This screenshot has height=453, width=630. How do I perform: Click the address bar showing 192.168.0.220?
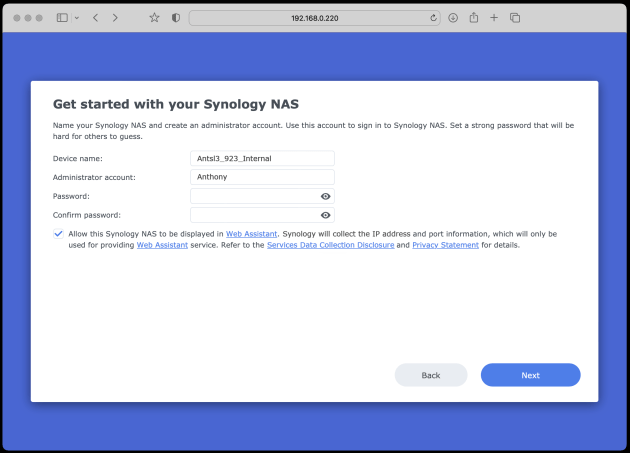point(315,18)
